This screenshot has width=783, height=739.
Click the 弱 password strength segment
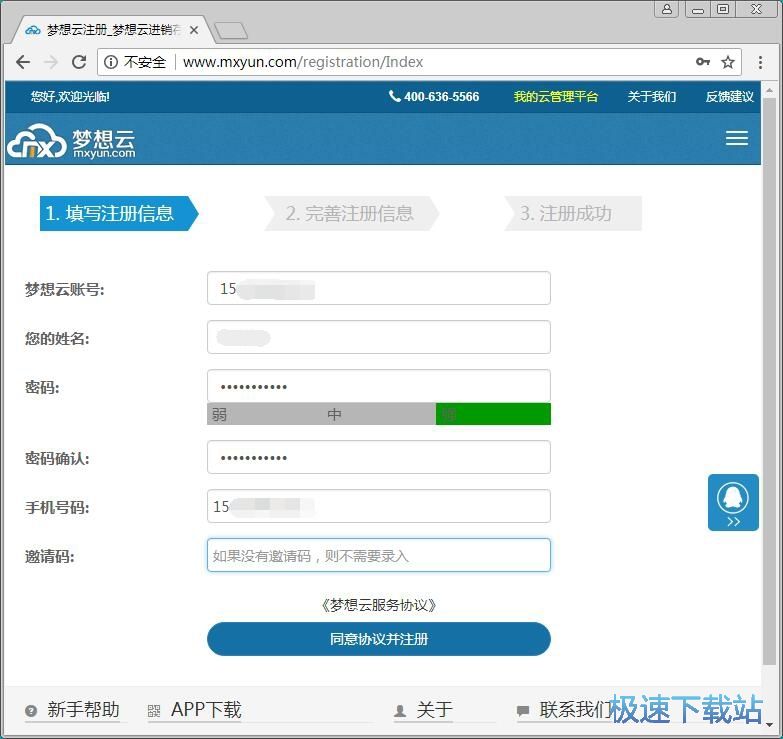[x=264, y=414]
